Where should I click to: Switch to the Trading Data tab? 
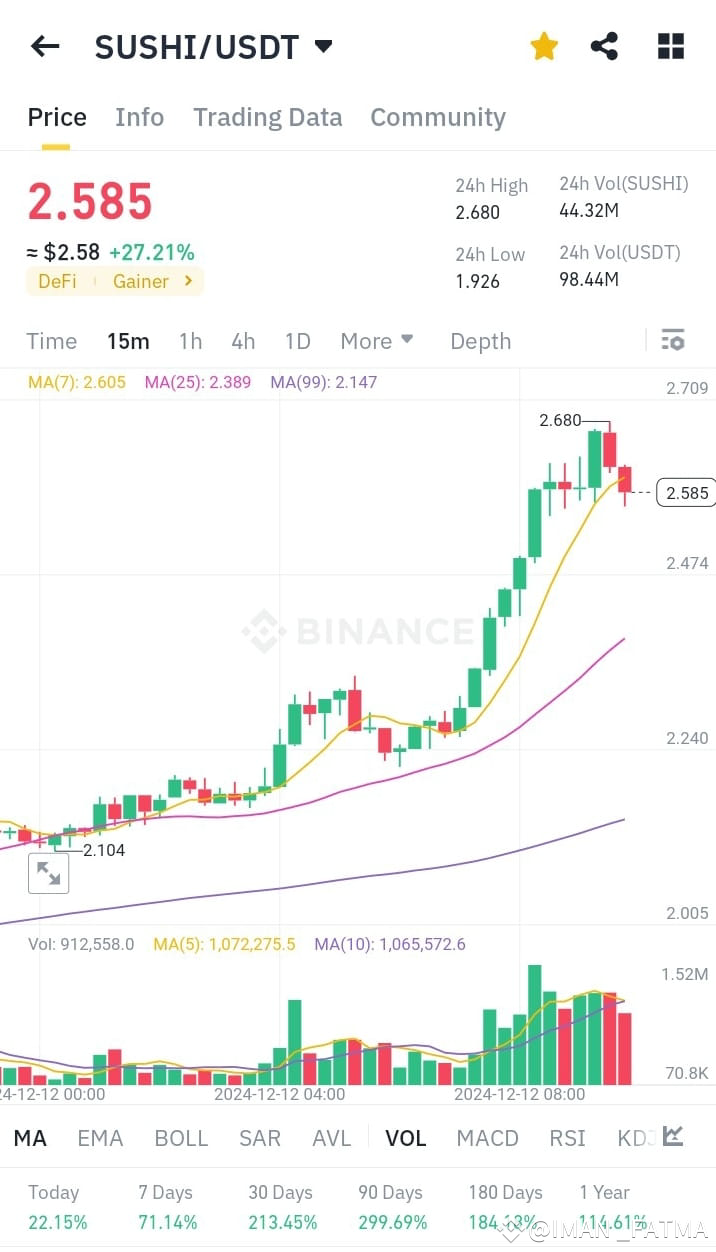pyautogui.click(x=267, y=117)
